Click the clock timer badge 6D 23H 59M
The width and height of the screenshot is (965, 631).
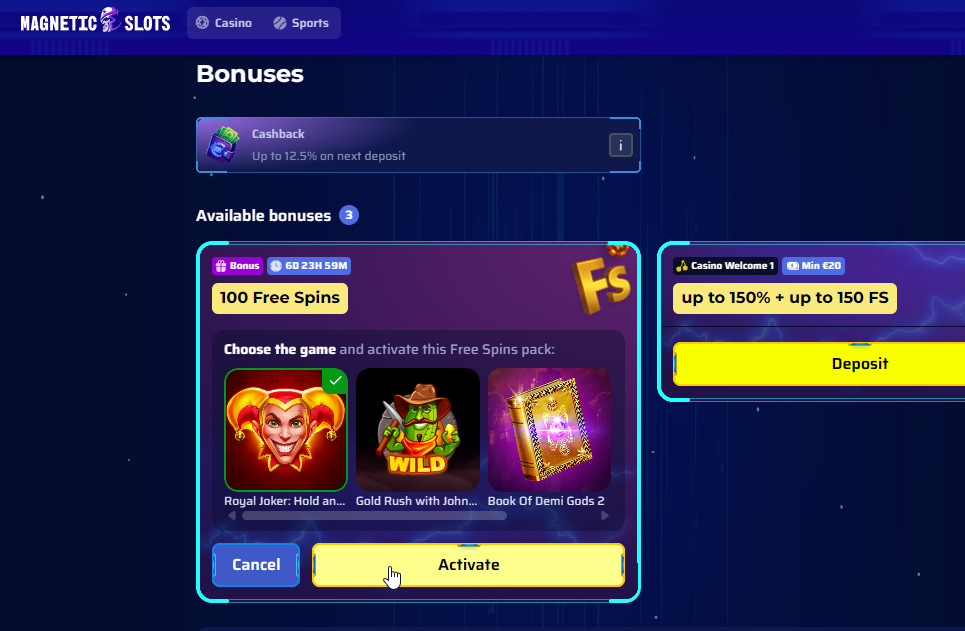pos(309,266)
